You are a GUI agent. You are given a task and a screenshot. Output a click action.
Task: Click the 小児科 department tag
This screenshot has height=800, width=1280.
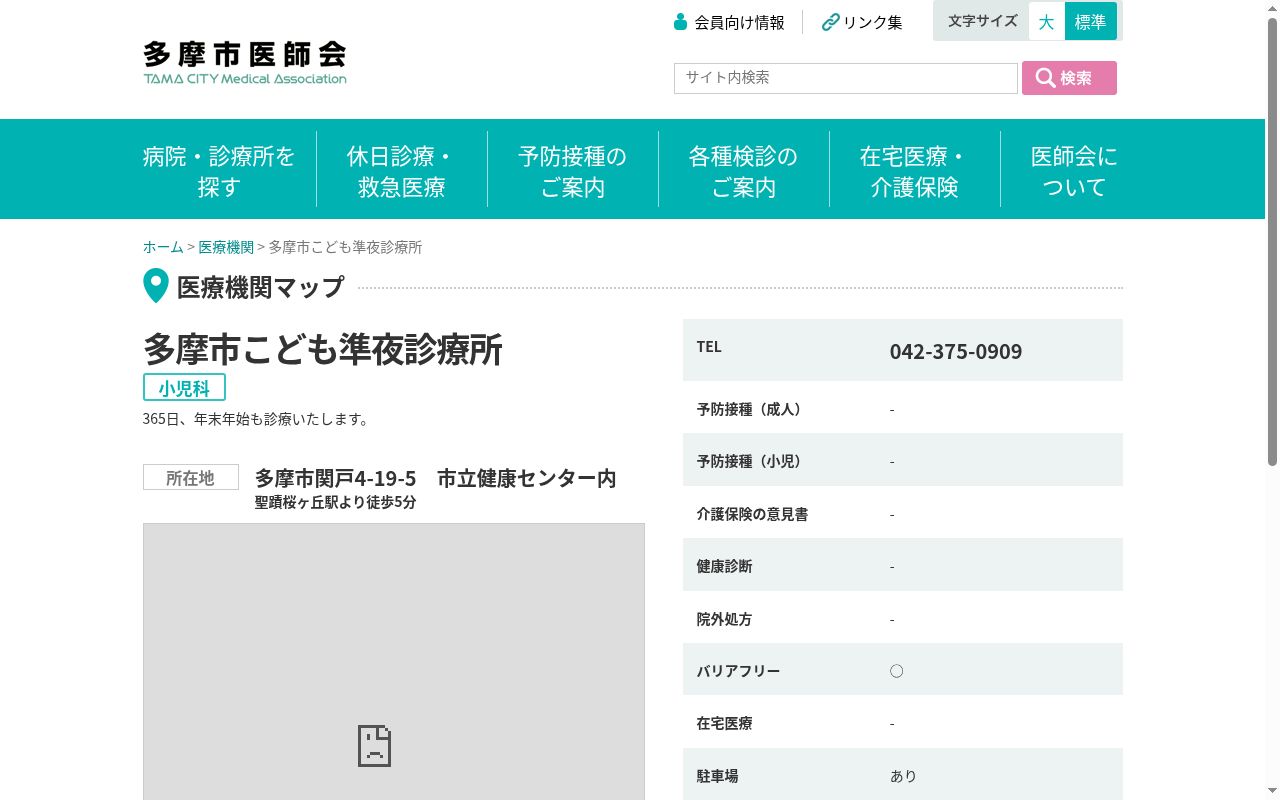pos(184,388)
